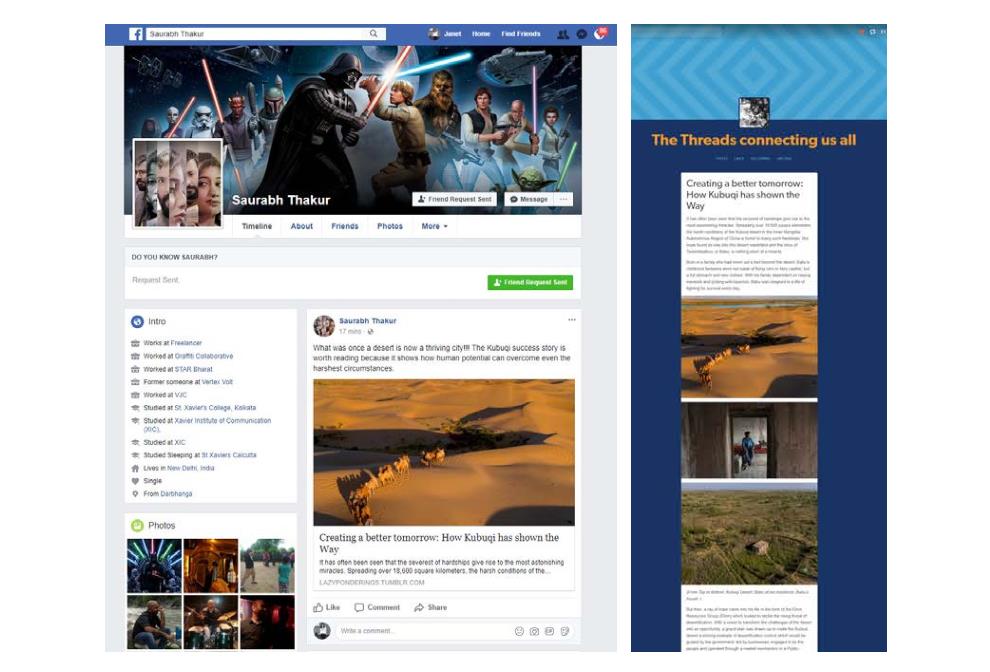The height and width of the screenshot is (672, 990).
Task: Click the Saurabh Thakur post author link
Action: (x=367, y=321)
